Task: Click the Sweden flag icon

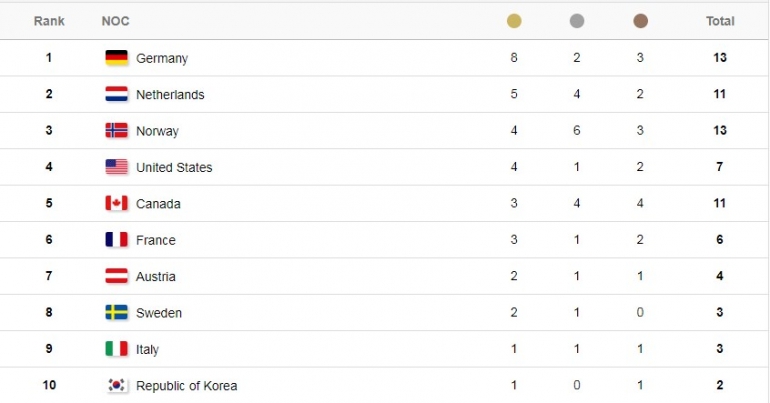Action: [116, 313]
